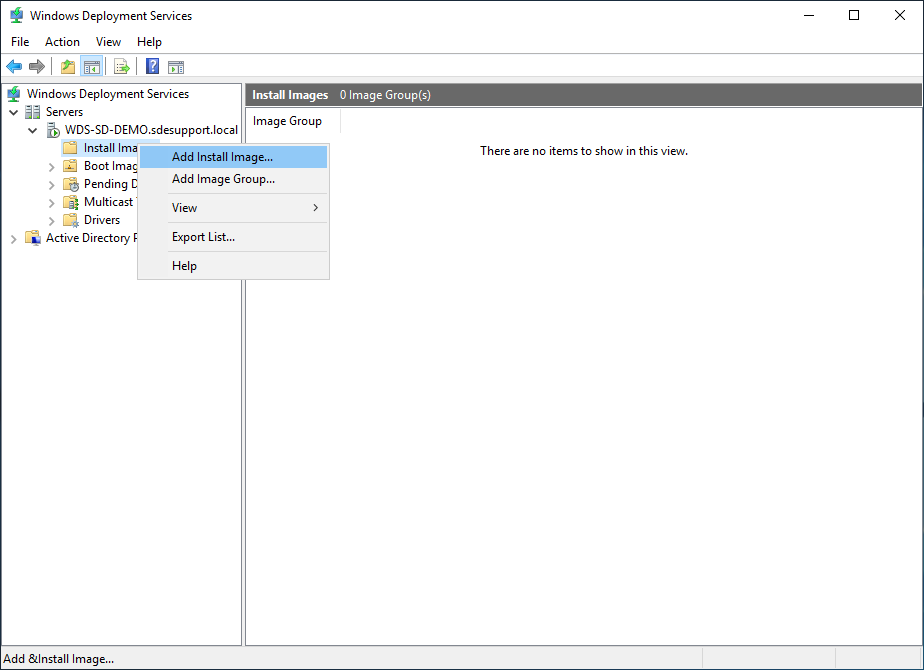Open the Help question-mark toolbar icon
Screen dimensions: 924x670
point(153,67)
